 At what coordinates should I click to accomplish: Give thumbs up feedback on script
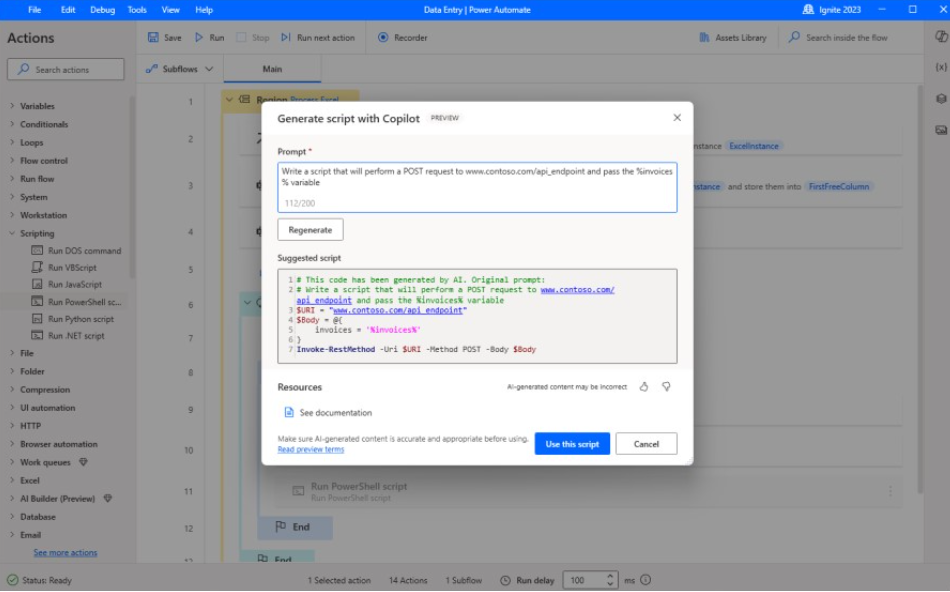coord(644,387)
